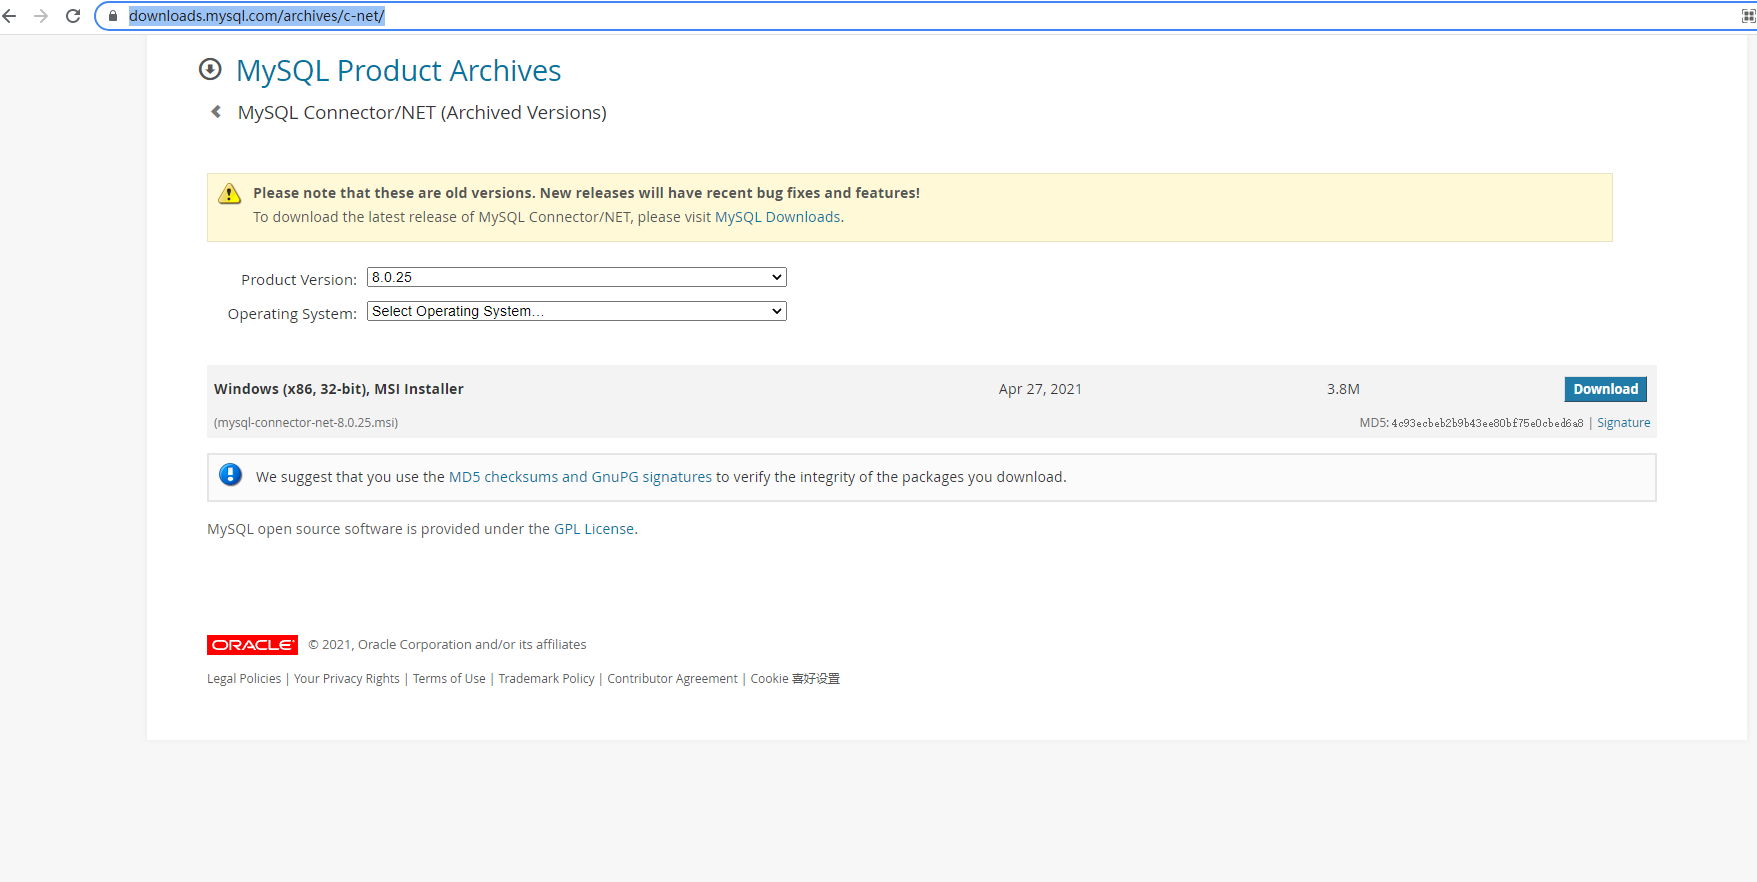Reload the page with refresh icon

tap(73, 16)
